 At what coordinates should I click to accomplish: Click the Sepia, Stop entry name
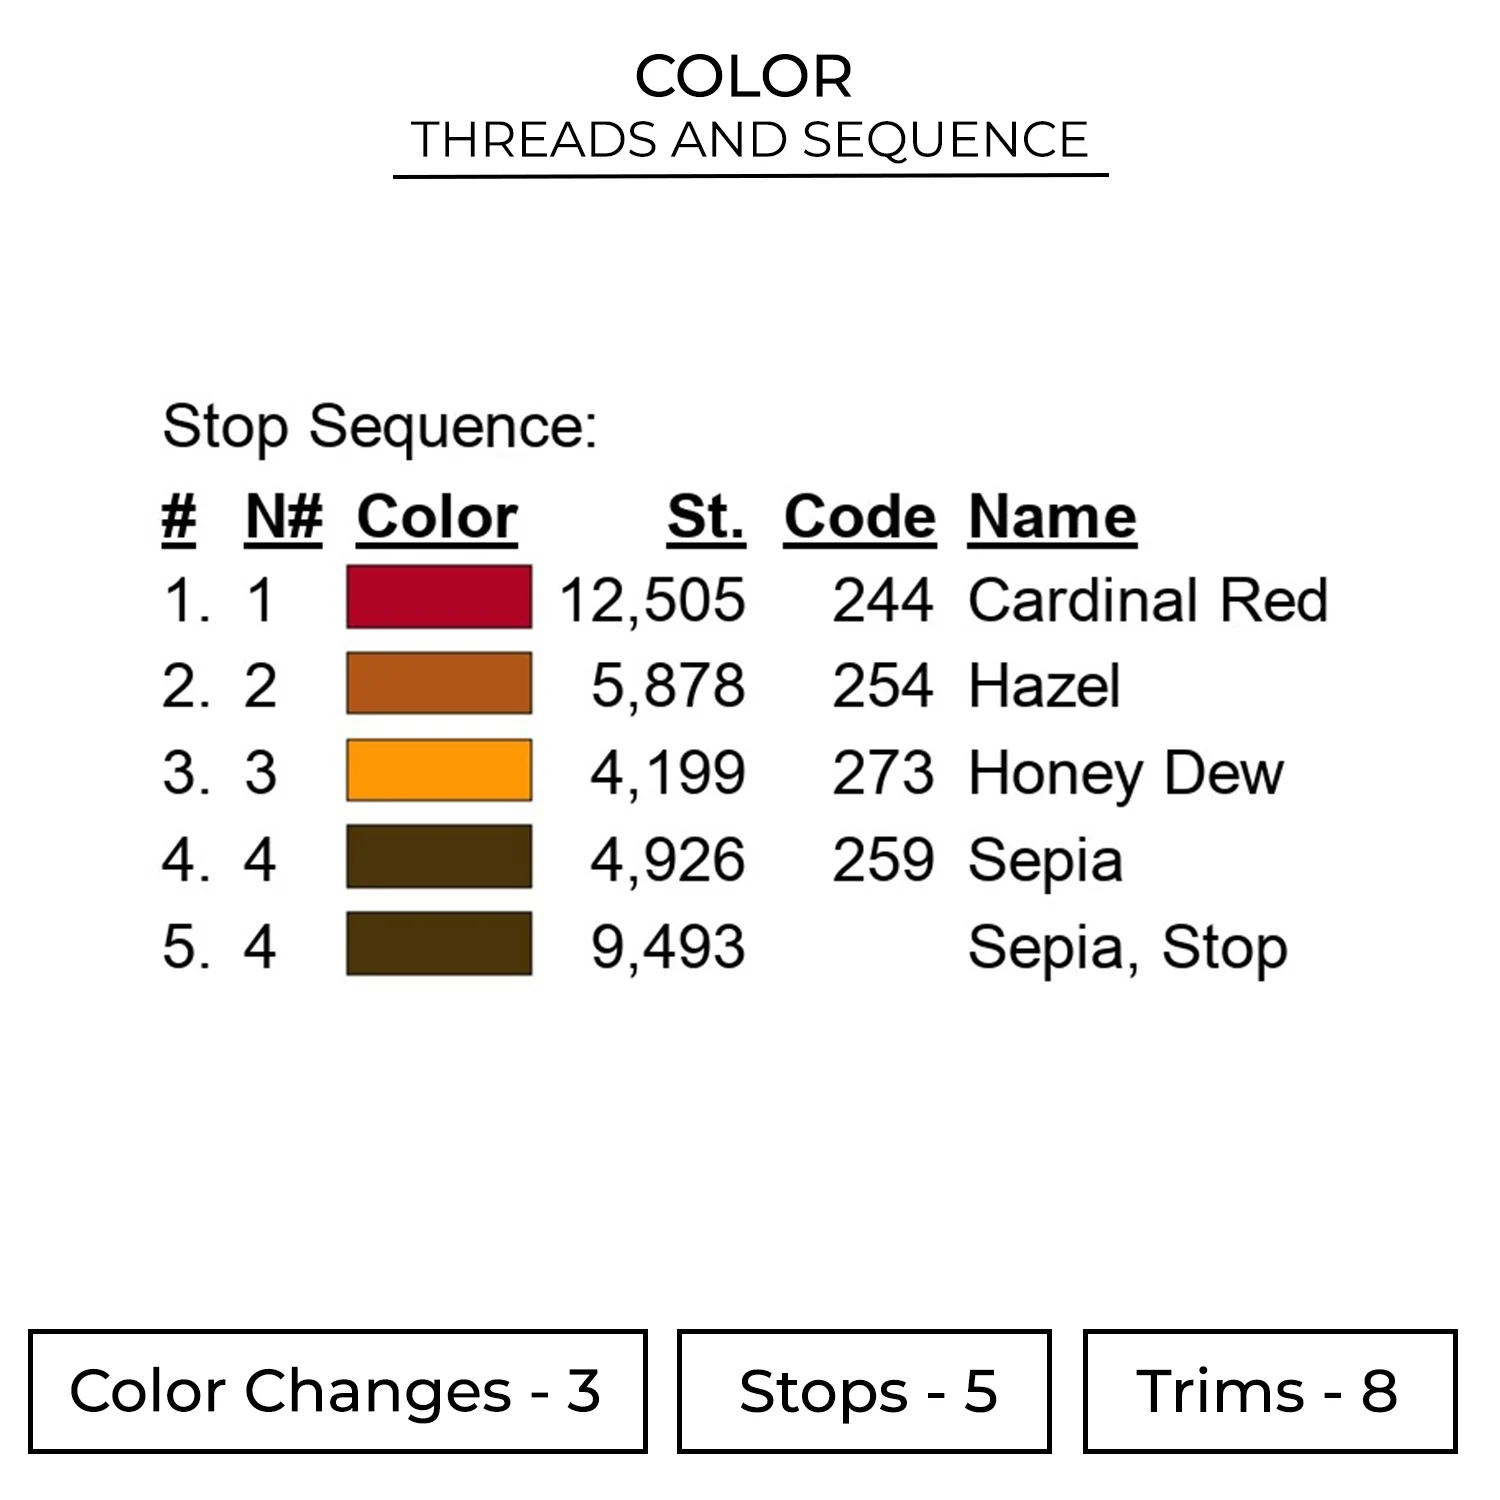pos(1127,947)
